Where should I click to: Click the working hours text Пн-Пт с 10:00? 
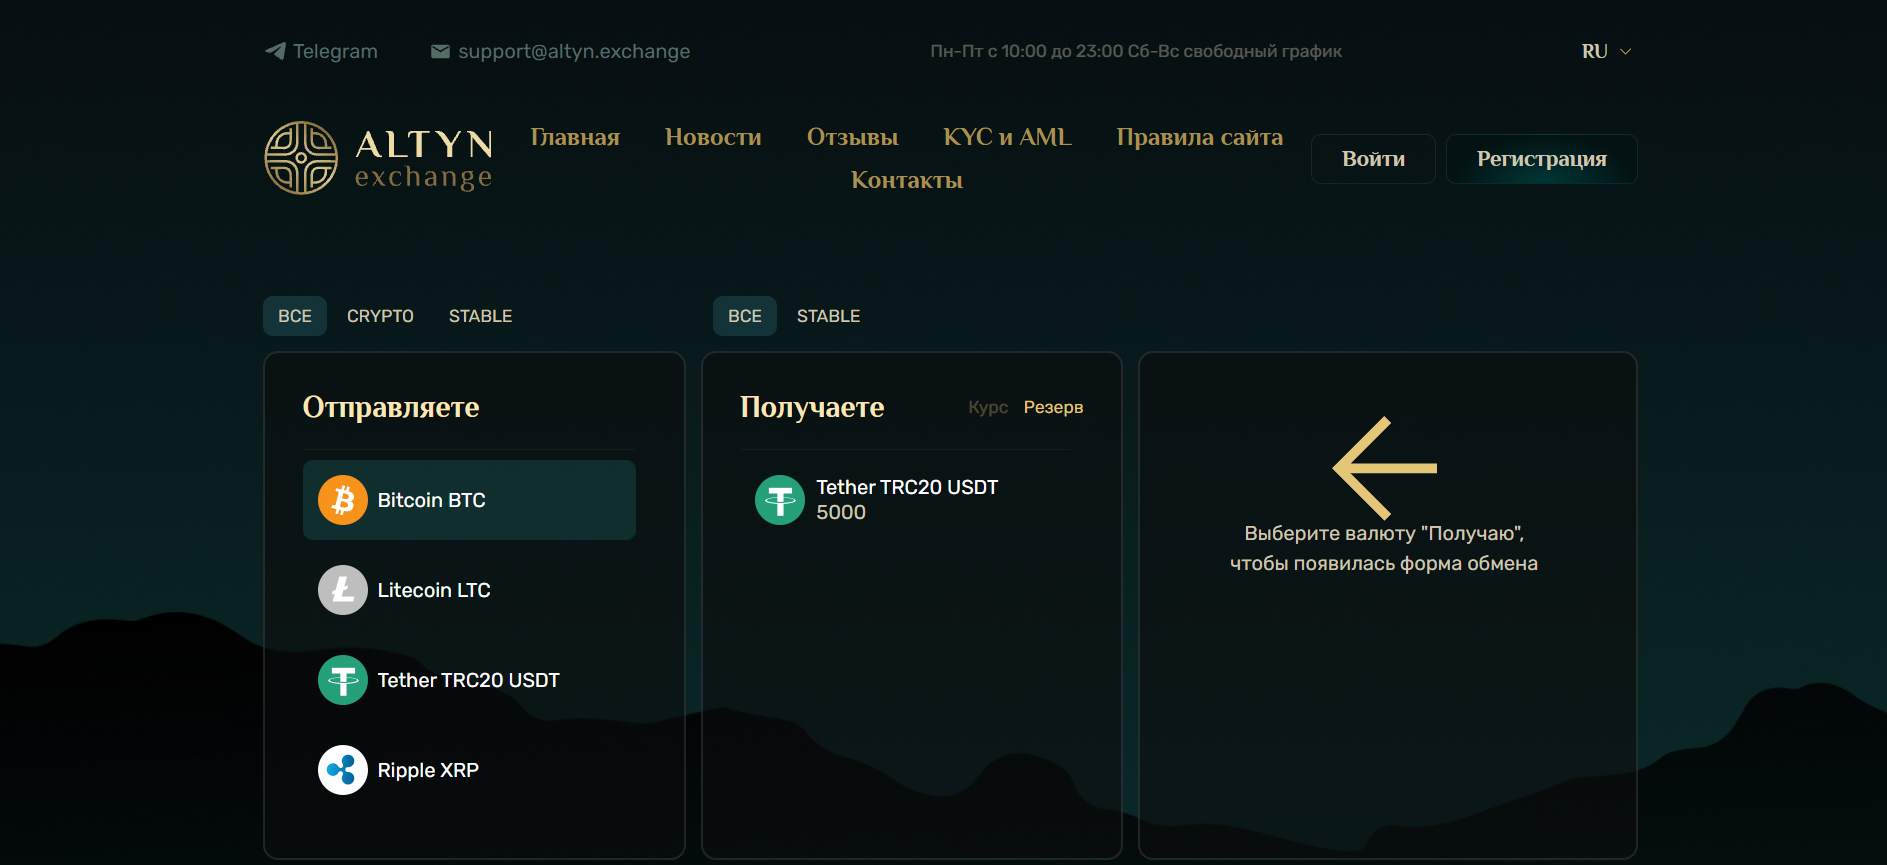pos(1136,51)
